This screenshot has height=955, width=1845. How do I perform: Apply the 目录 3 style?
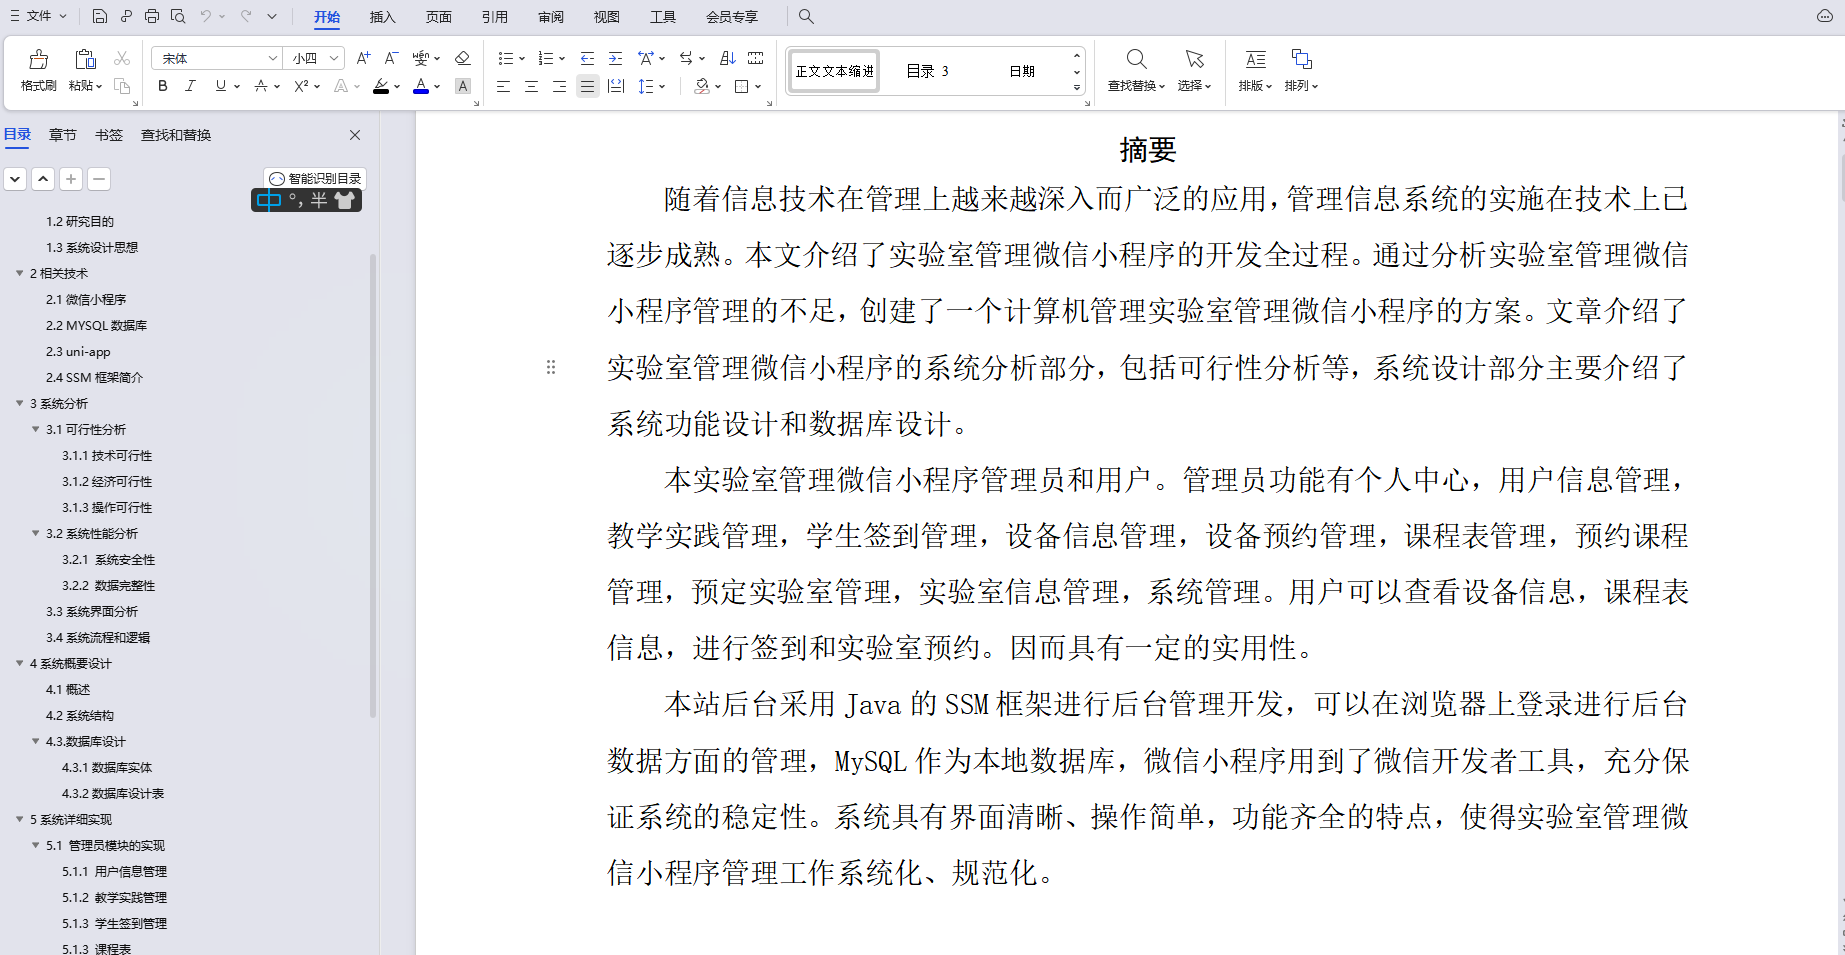[x=927, y=71]
